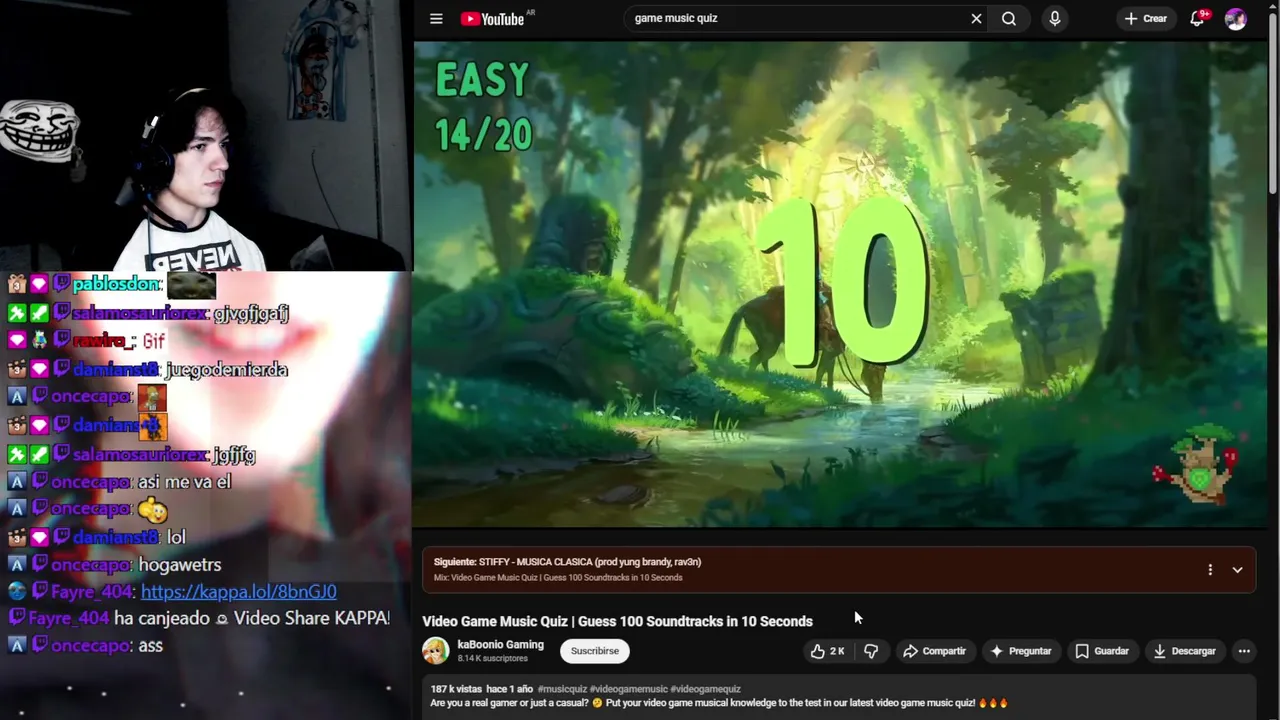Open the kaBoonio Gaming channel avatar

[x=436, y=651]
